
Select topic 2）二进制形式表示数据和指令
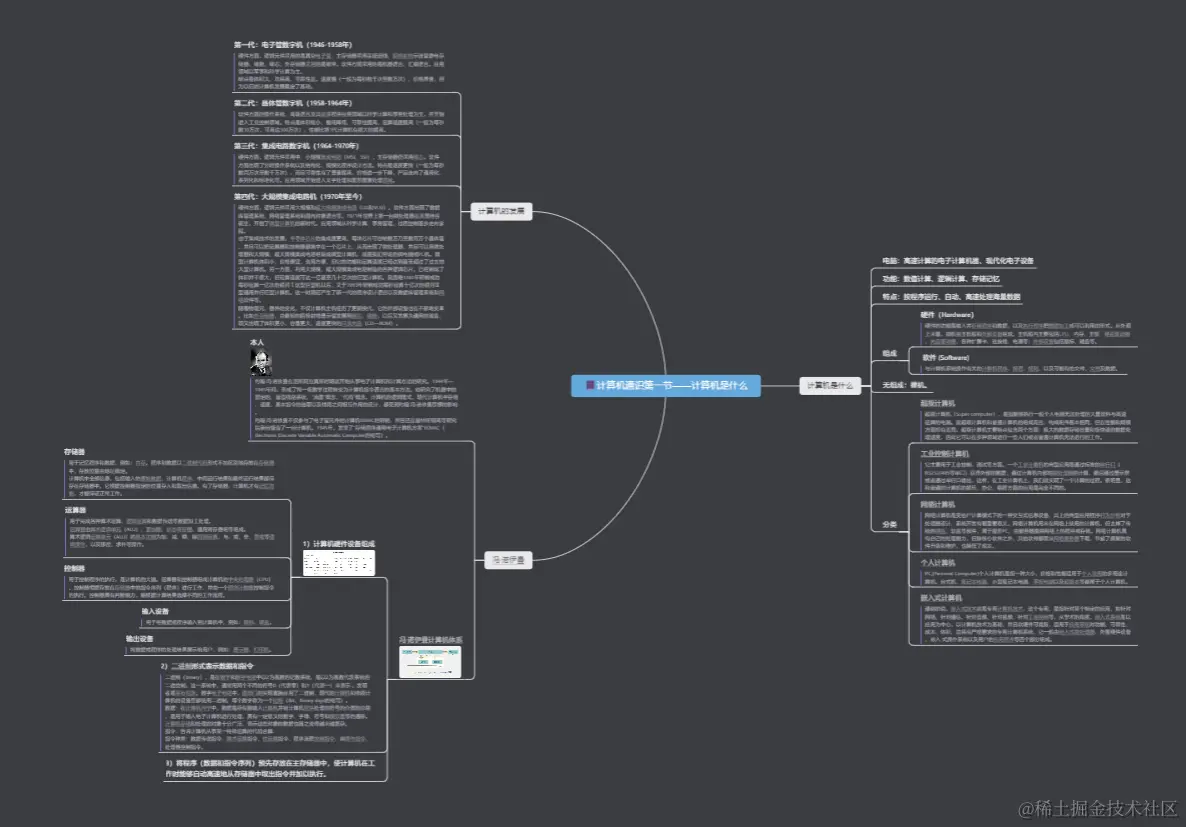[207, 666]
